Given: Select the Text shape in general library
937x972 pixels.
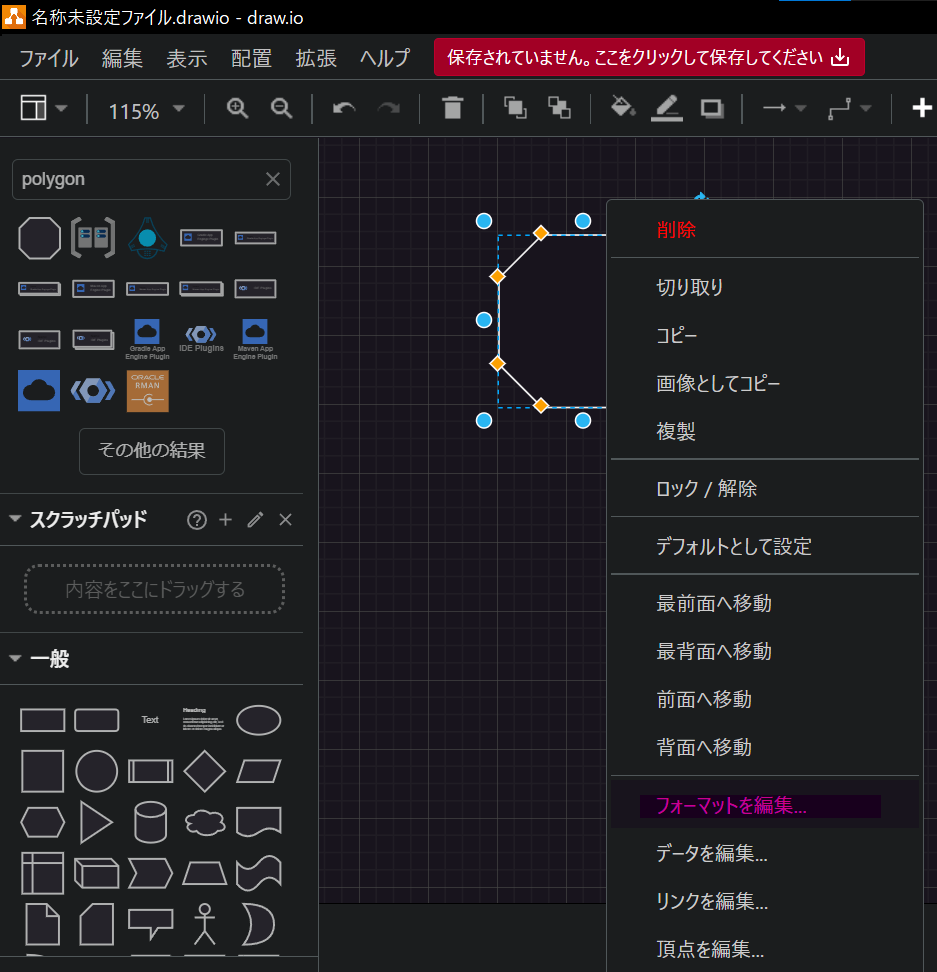Looking at the screenshot, I should click(150, 720).
